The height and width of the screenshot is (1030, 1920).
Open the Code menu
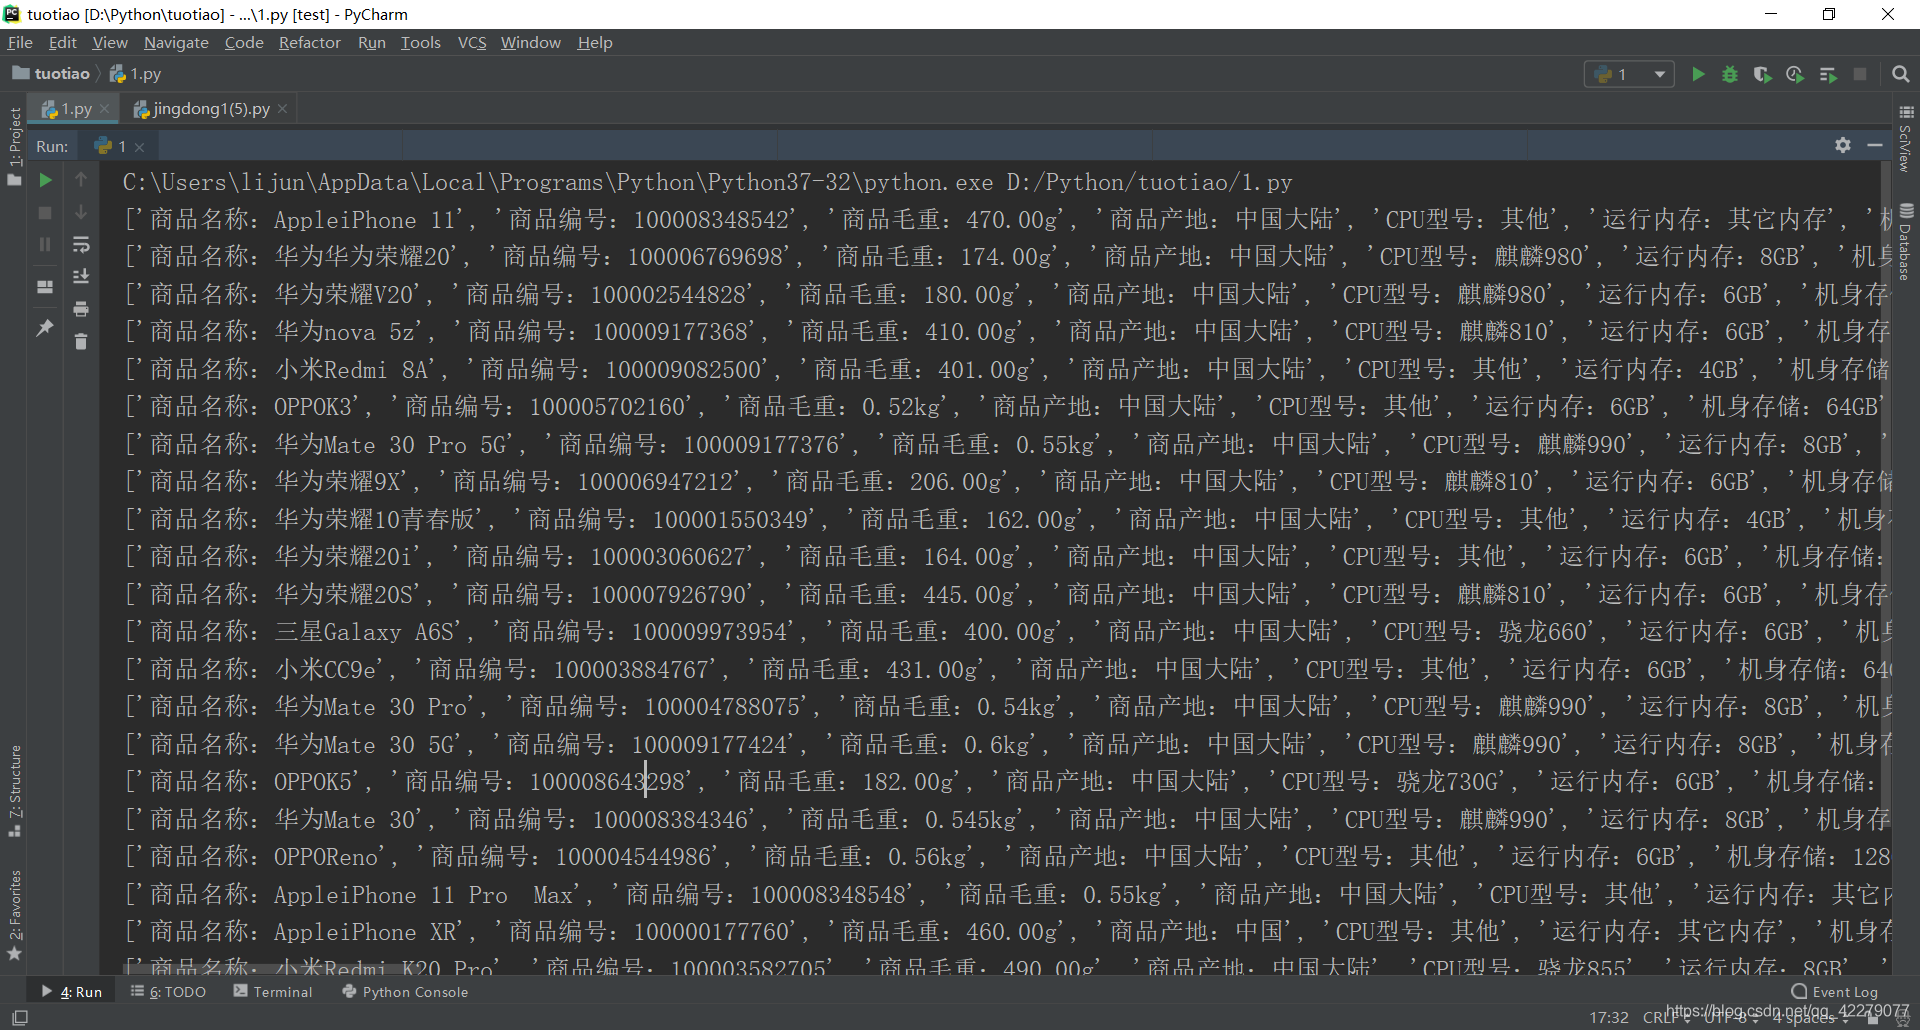pos(244,42)
